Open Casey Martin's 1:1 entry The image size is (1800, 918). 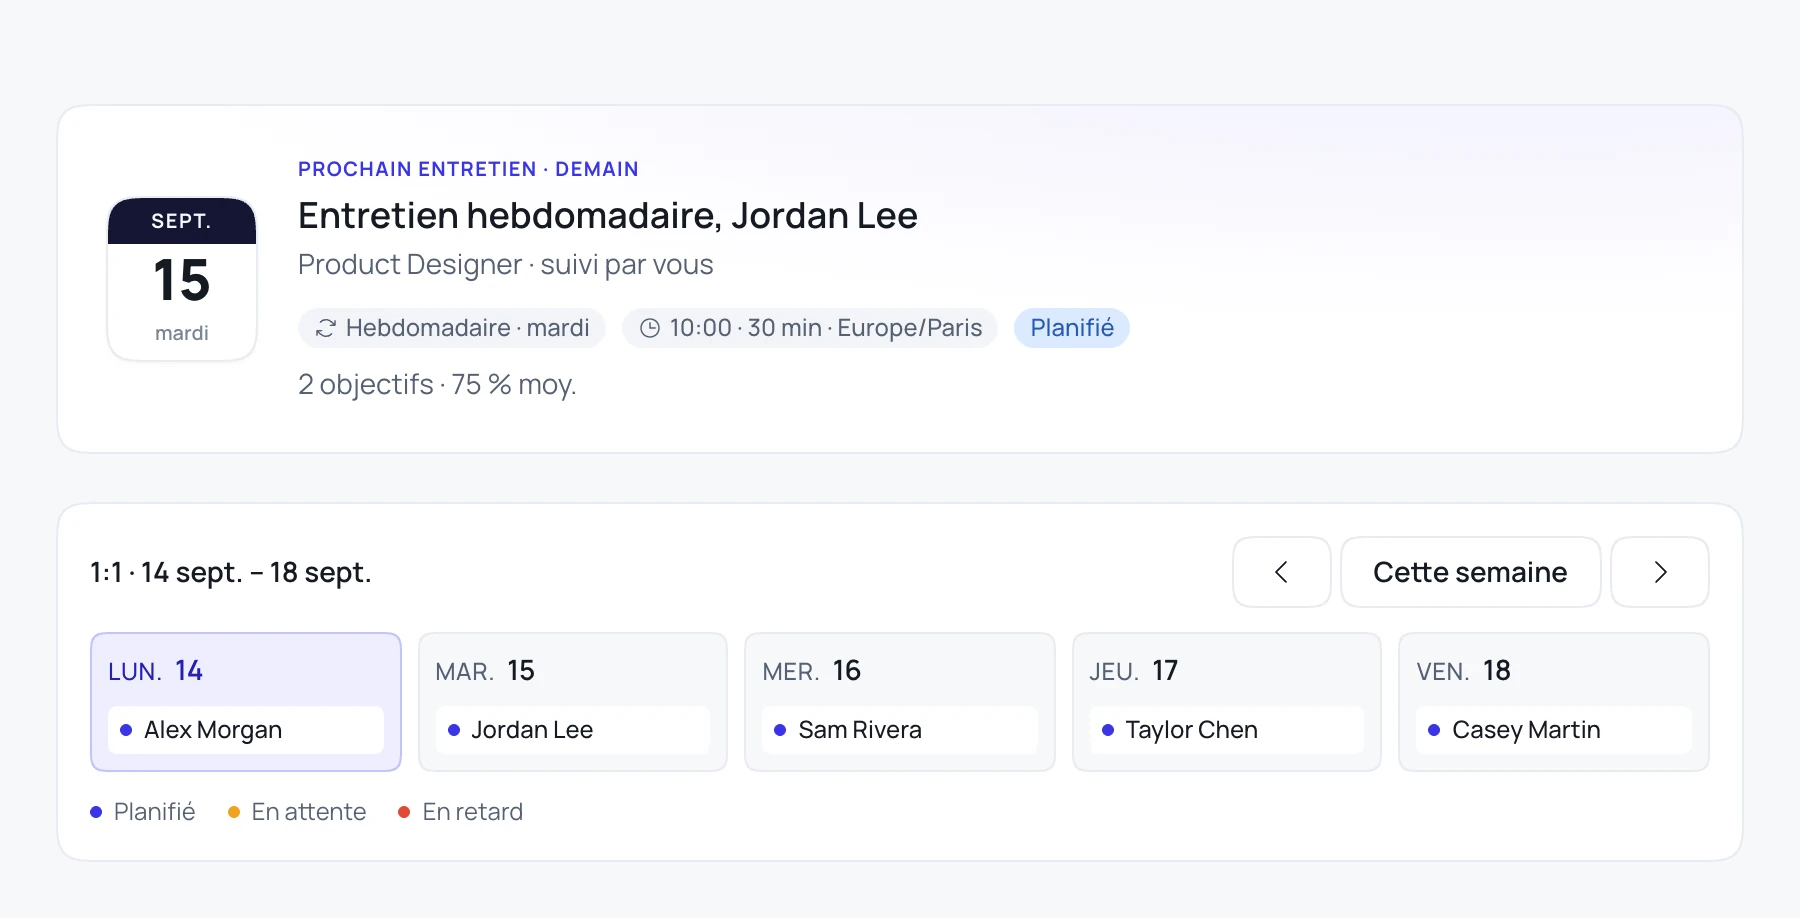click(x=1554, y=730)
